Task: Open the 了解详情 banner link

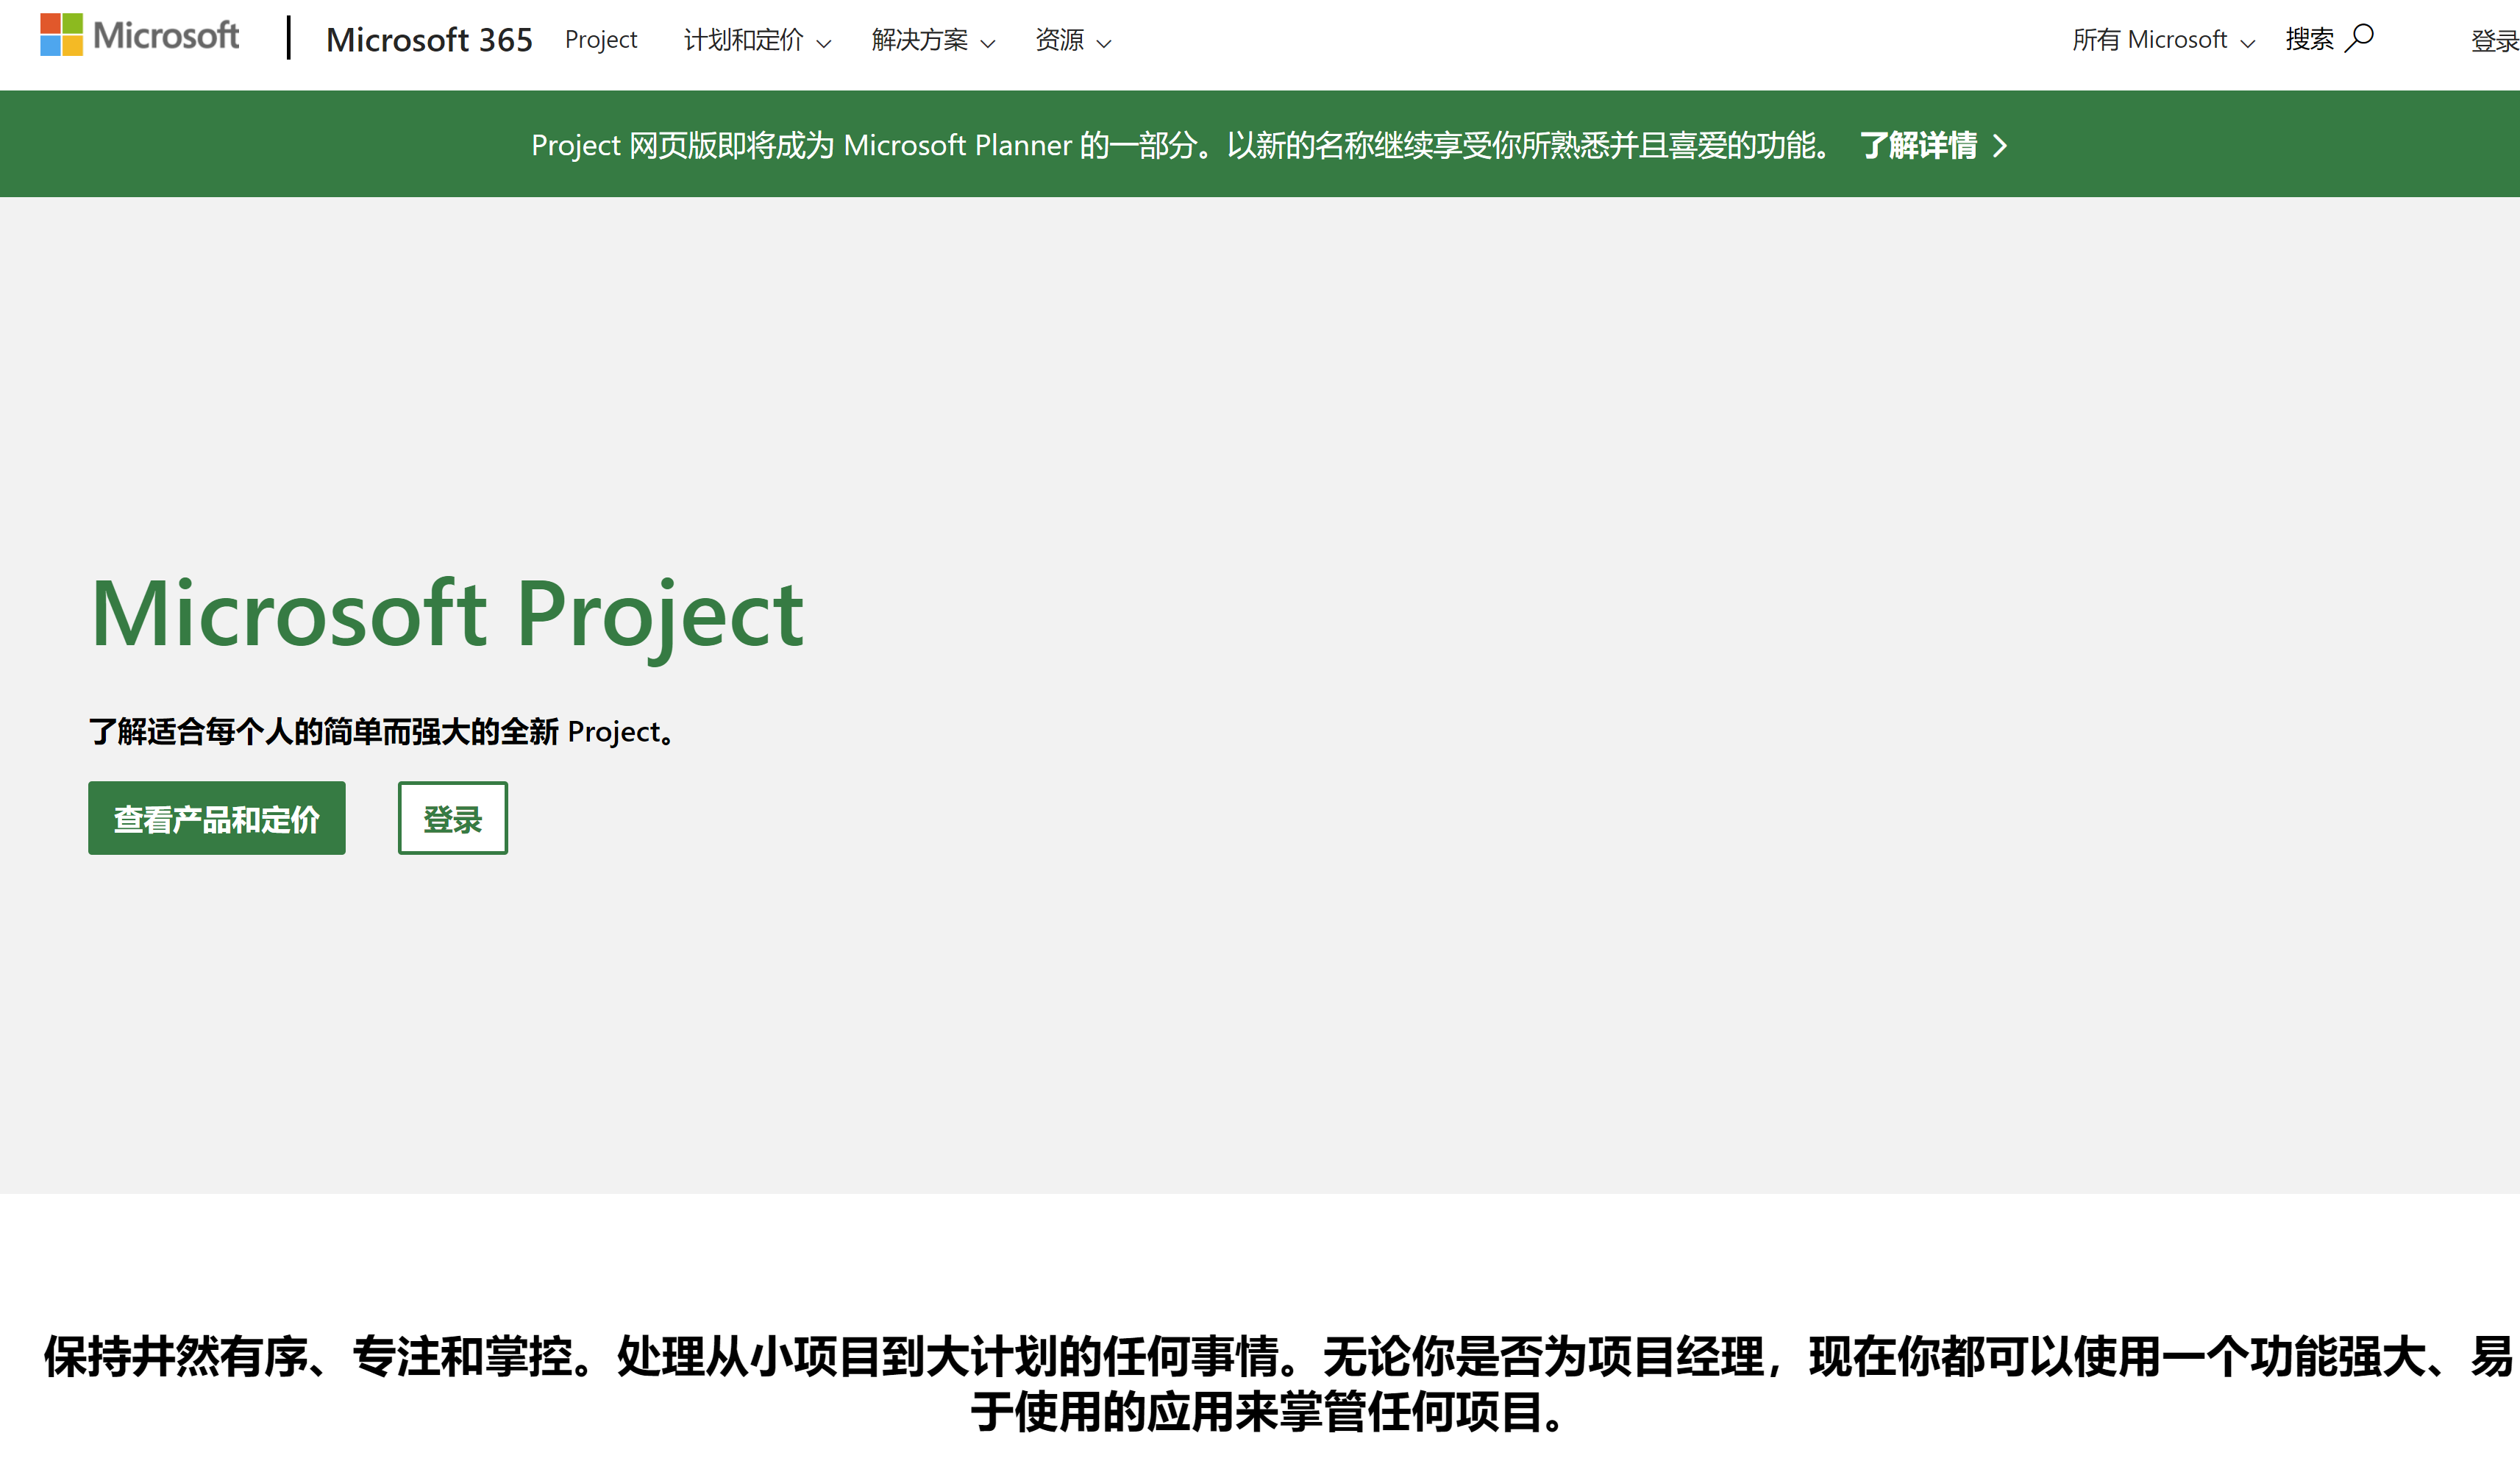Action: pyautogui.click(x=1918, y=146)
